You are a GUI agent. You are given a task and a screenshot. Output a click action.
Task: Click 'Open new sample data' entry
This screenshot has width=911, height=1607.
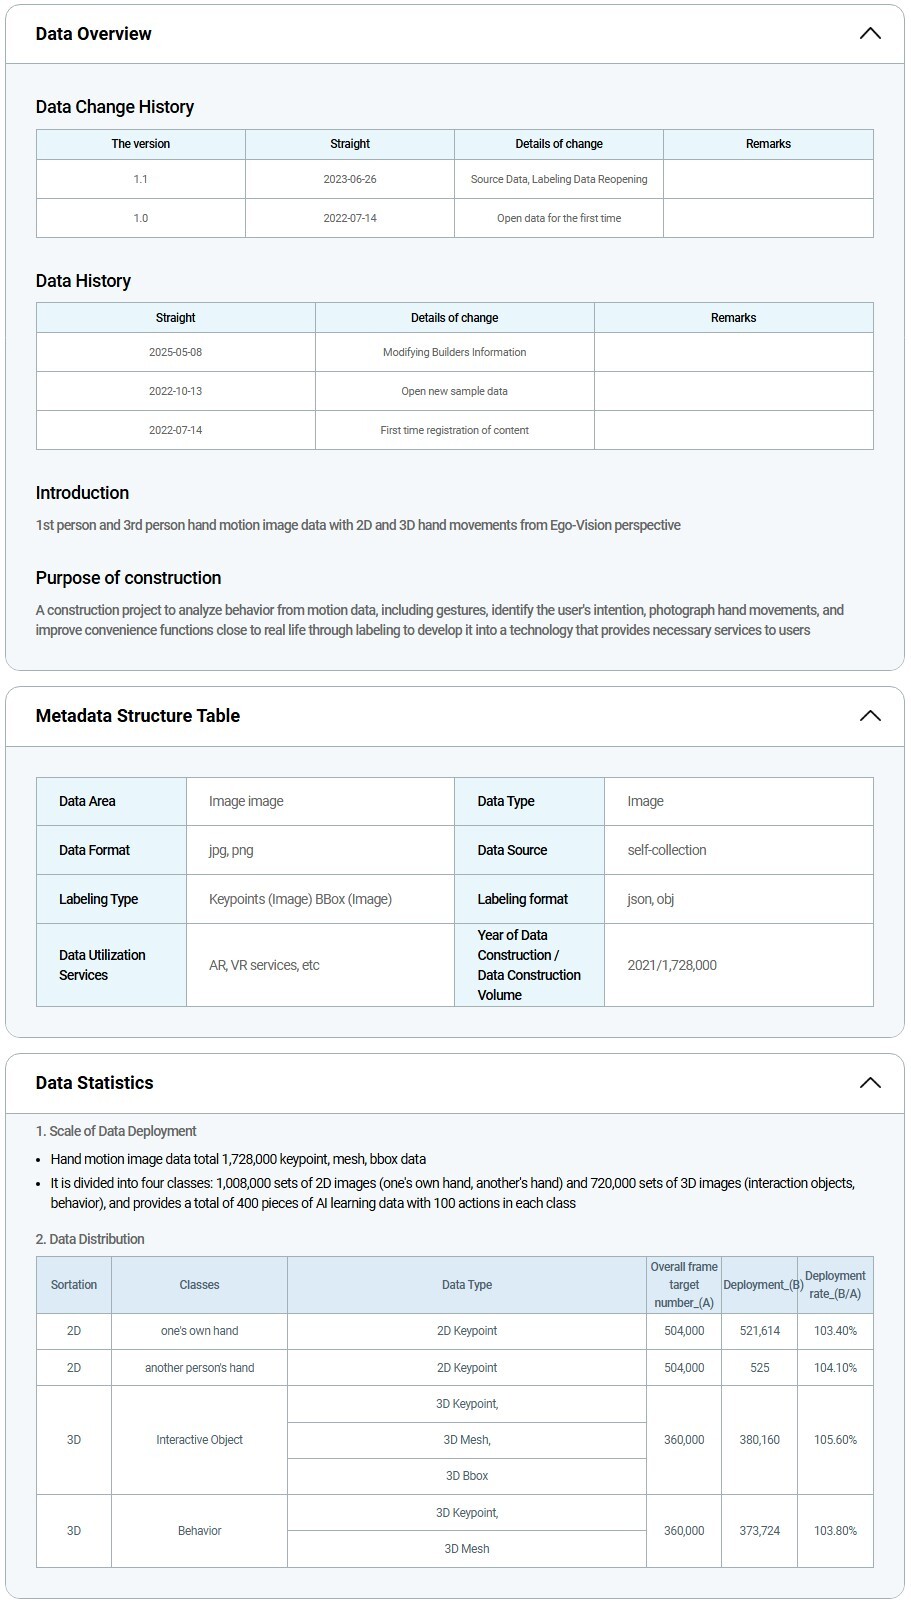pos(454,391)
